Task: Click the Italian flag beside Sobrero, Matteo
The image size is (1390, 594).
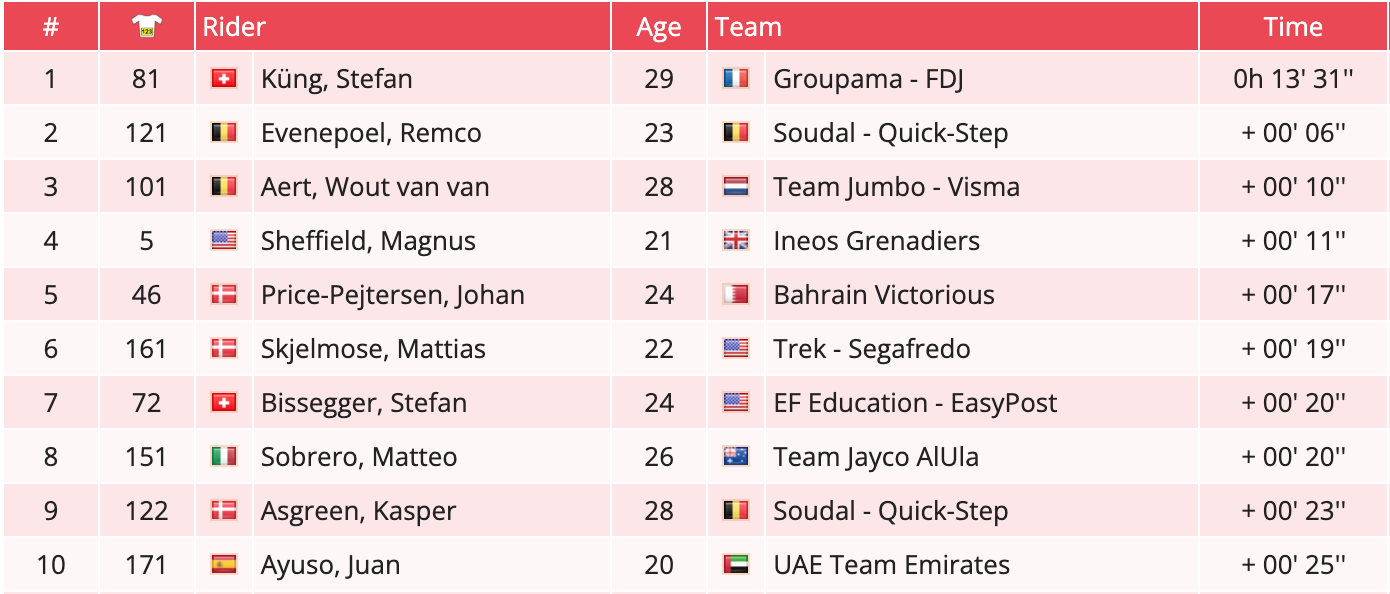Action: (x=224, y=457)
